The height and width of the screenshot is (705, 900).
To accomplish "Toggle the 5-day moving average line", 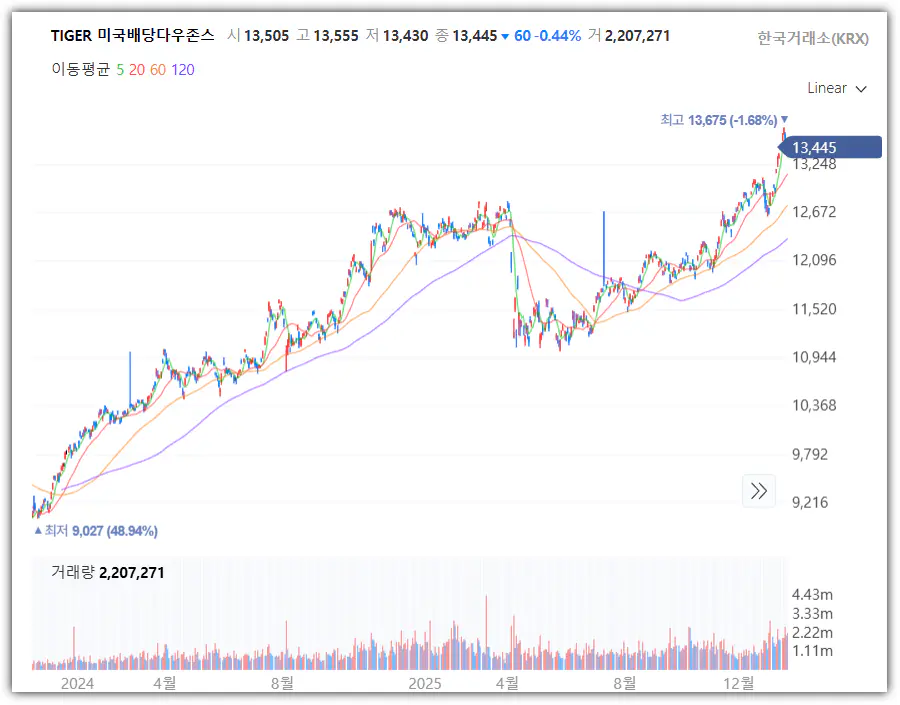I will coord(120,69).
